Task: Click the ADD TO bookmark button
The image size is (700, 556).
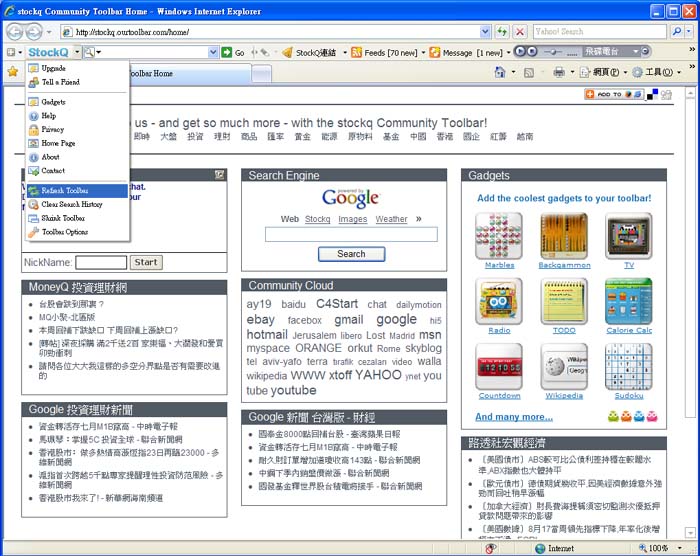Action: pos(615,94)
